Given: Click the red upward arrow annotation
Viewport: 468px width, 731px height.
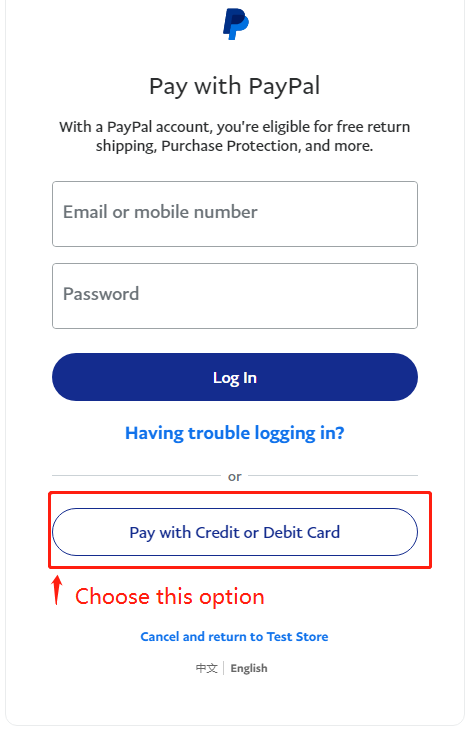Looking at the screenshot, I should tap(56, 590).
